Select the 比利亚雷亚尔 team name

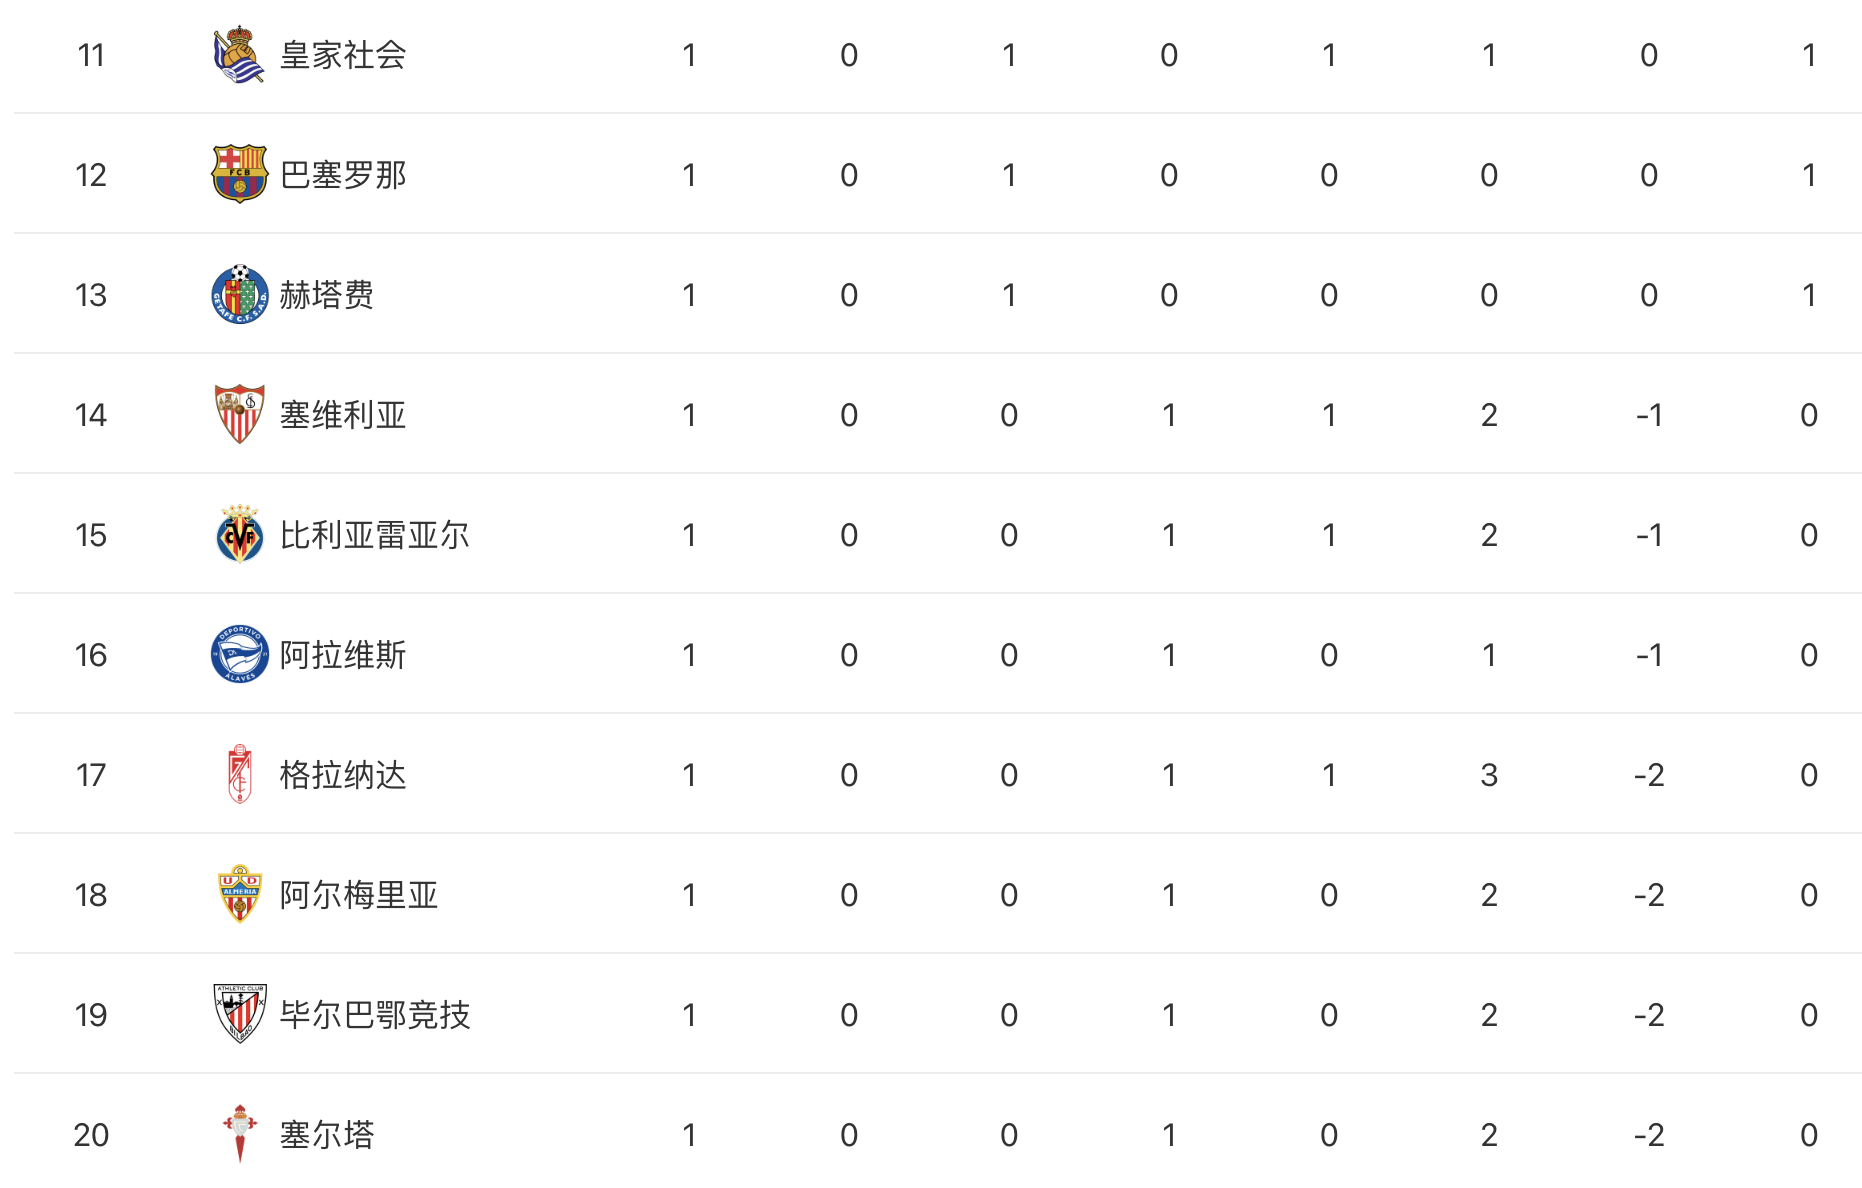tap(375, 535)
